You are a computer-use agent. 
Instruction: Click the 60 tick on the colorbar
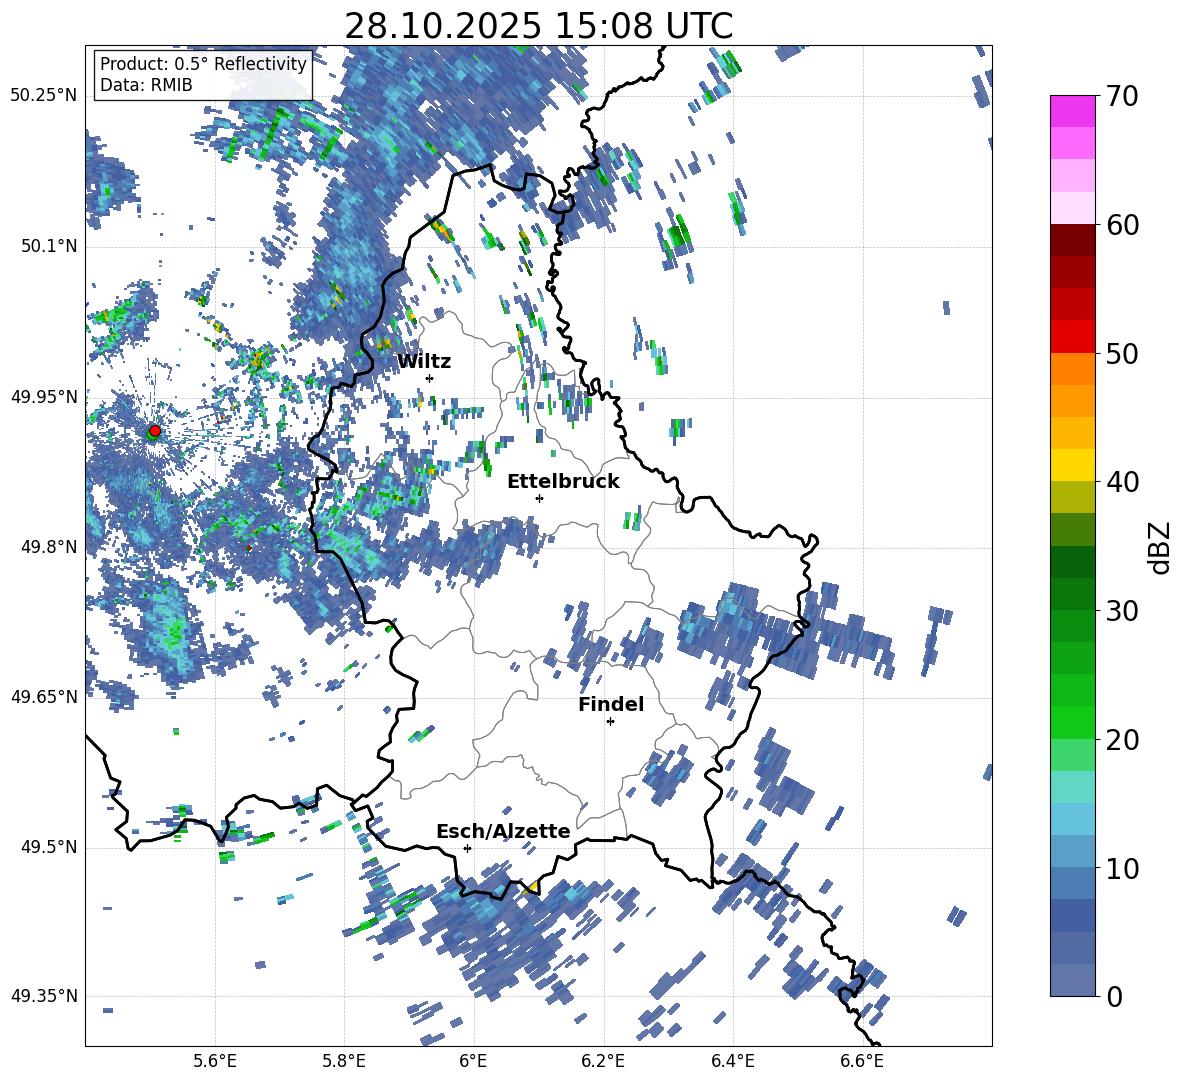1122,225
